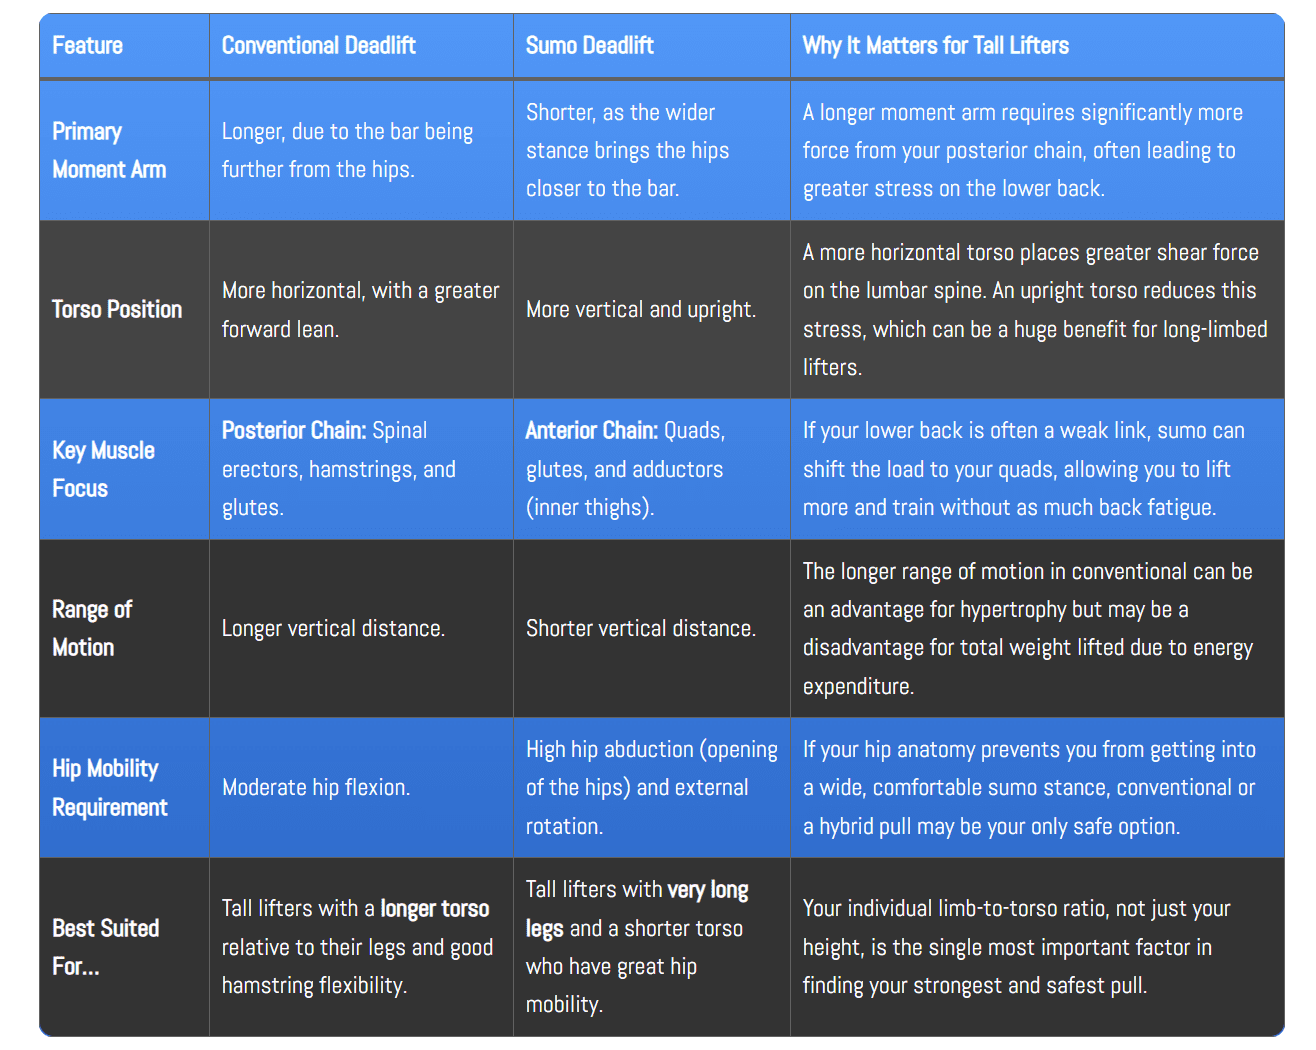Click the Feature column header
1316x1050 pixels.
[88, 46]
